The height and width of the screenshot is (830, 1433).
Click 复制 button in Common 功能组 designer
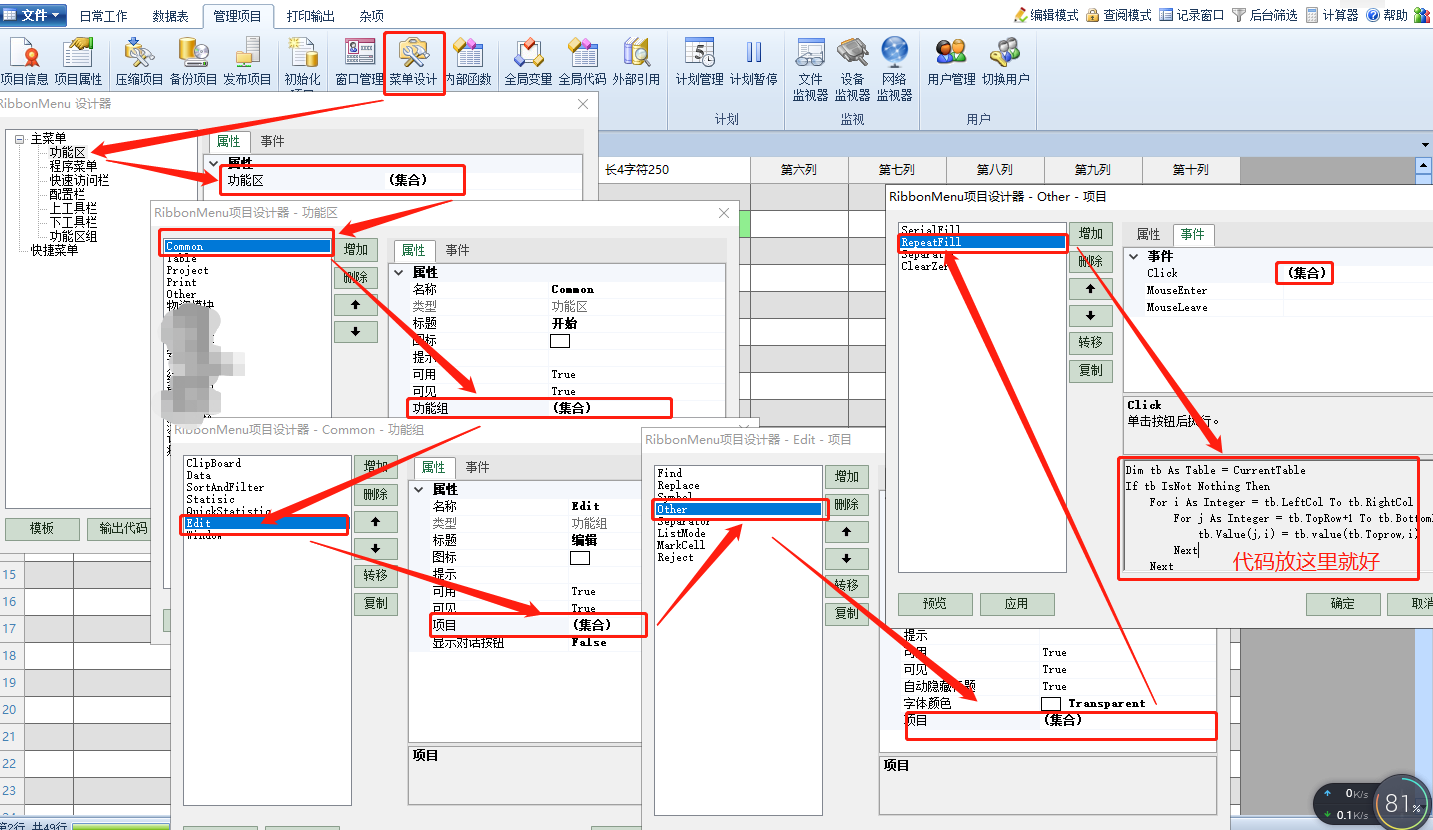(x=376, y=604)
